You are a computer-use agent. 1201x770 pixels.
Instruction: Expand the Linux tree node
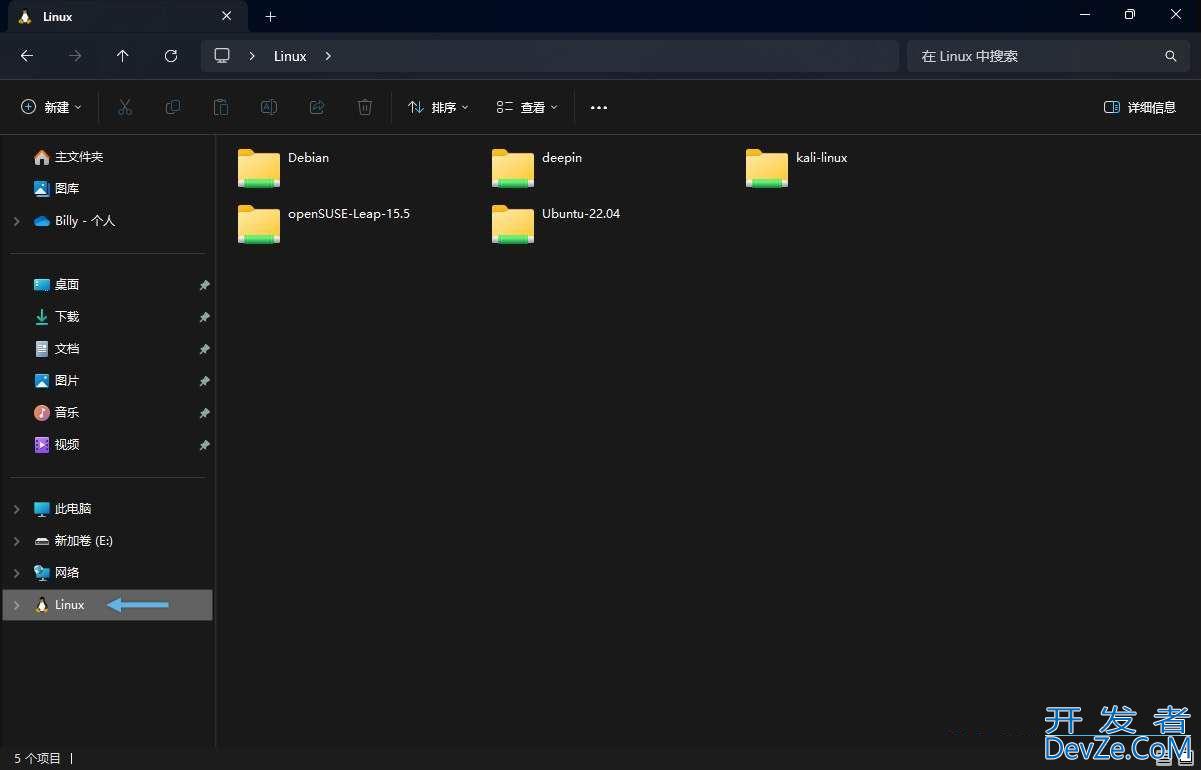[x=16, y=605]
